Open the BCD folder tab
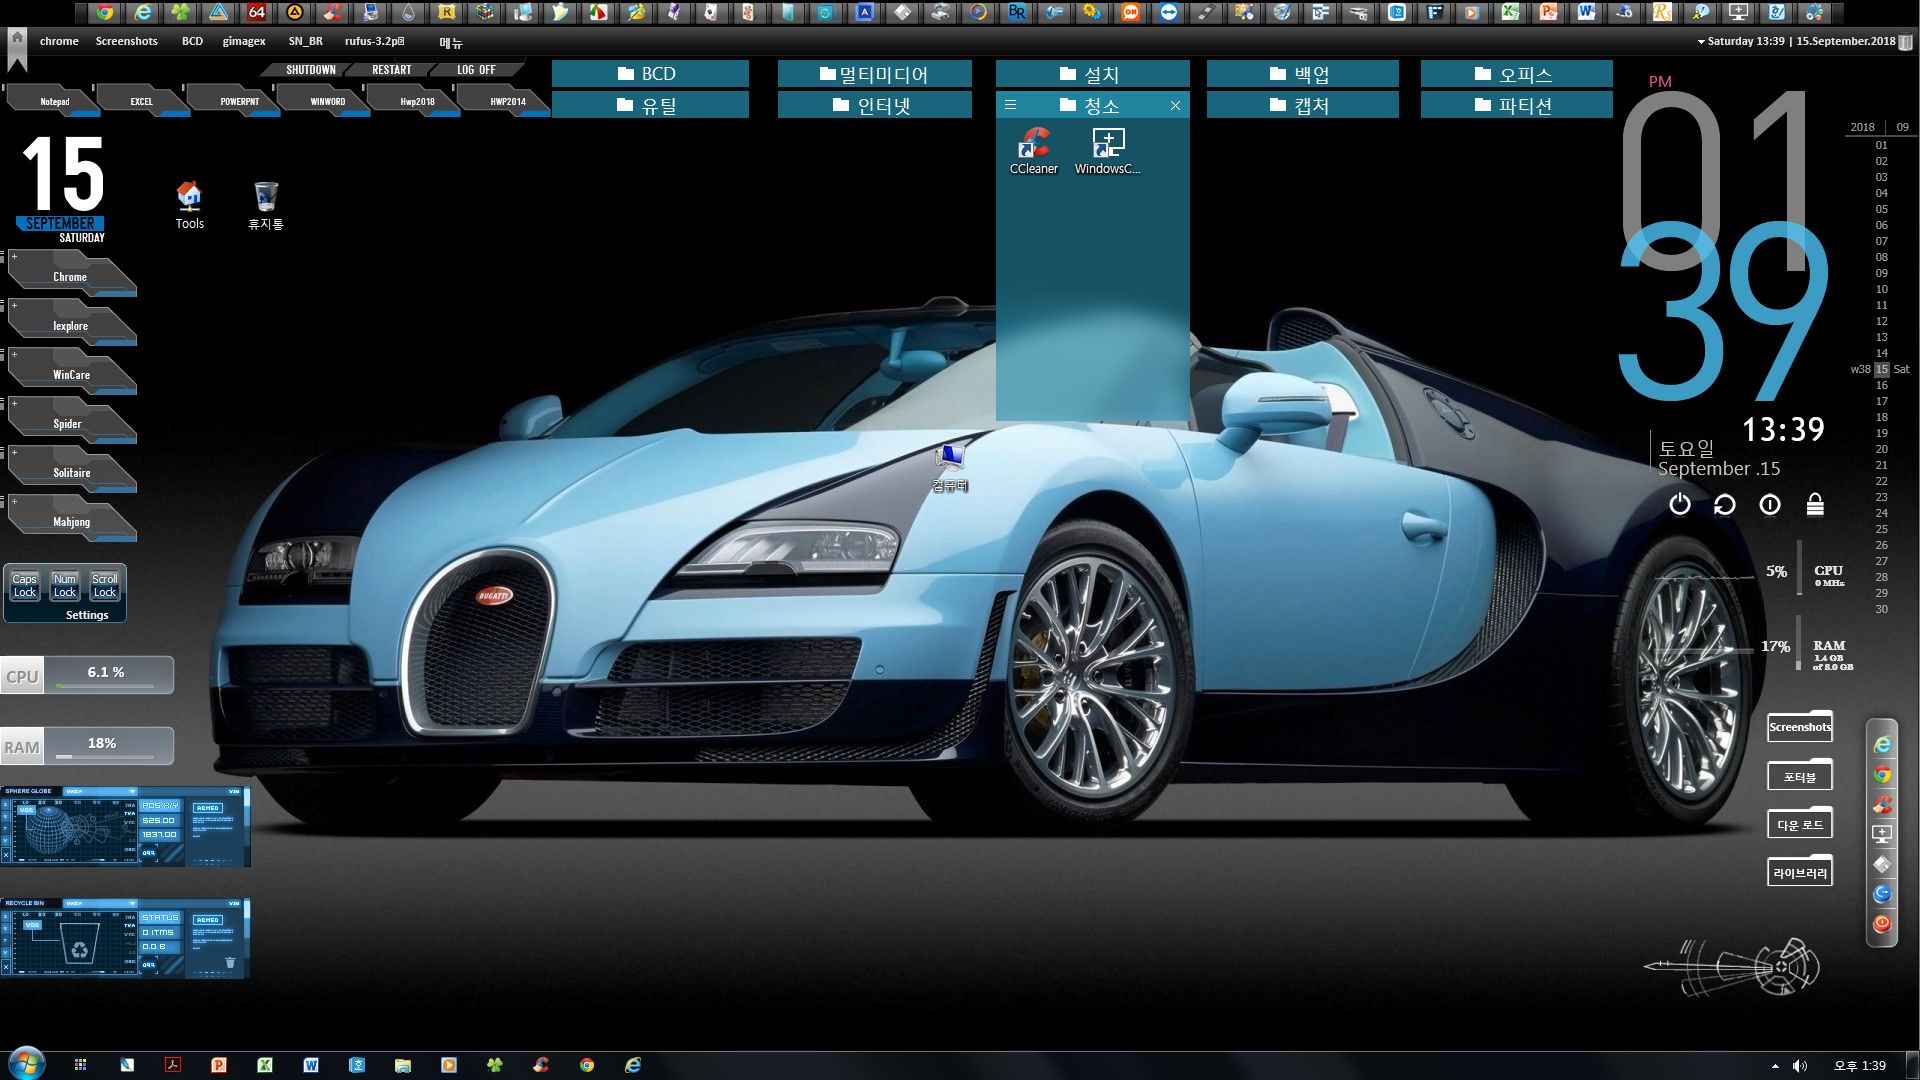This screenshot has height=1080, width=1920. coord(650,74)
